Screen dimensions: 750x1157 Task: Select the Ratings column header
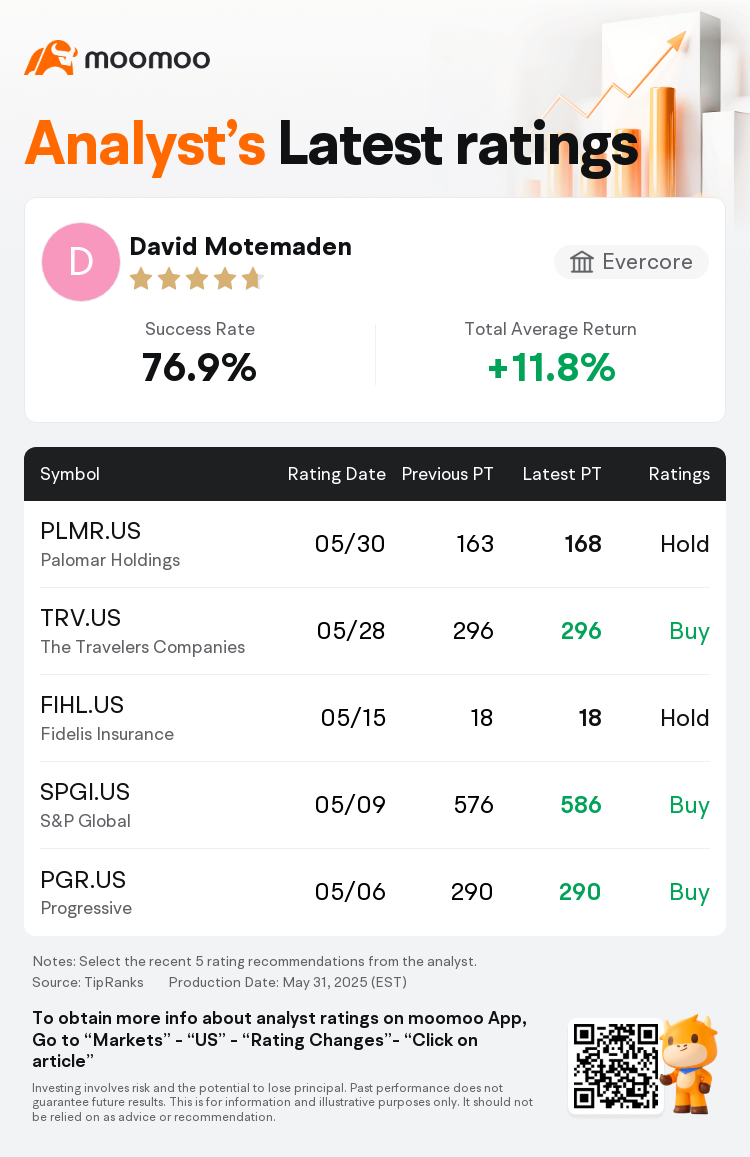679,474
